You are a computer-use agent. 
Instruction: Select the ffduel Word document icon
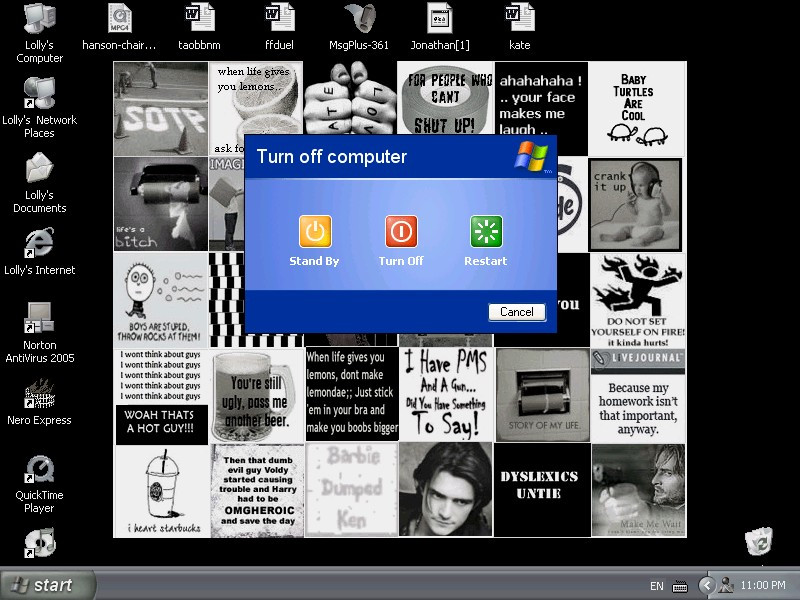point(280,18)
